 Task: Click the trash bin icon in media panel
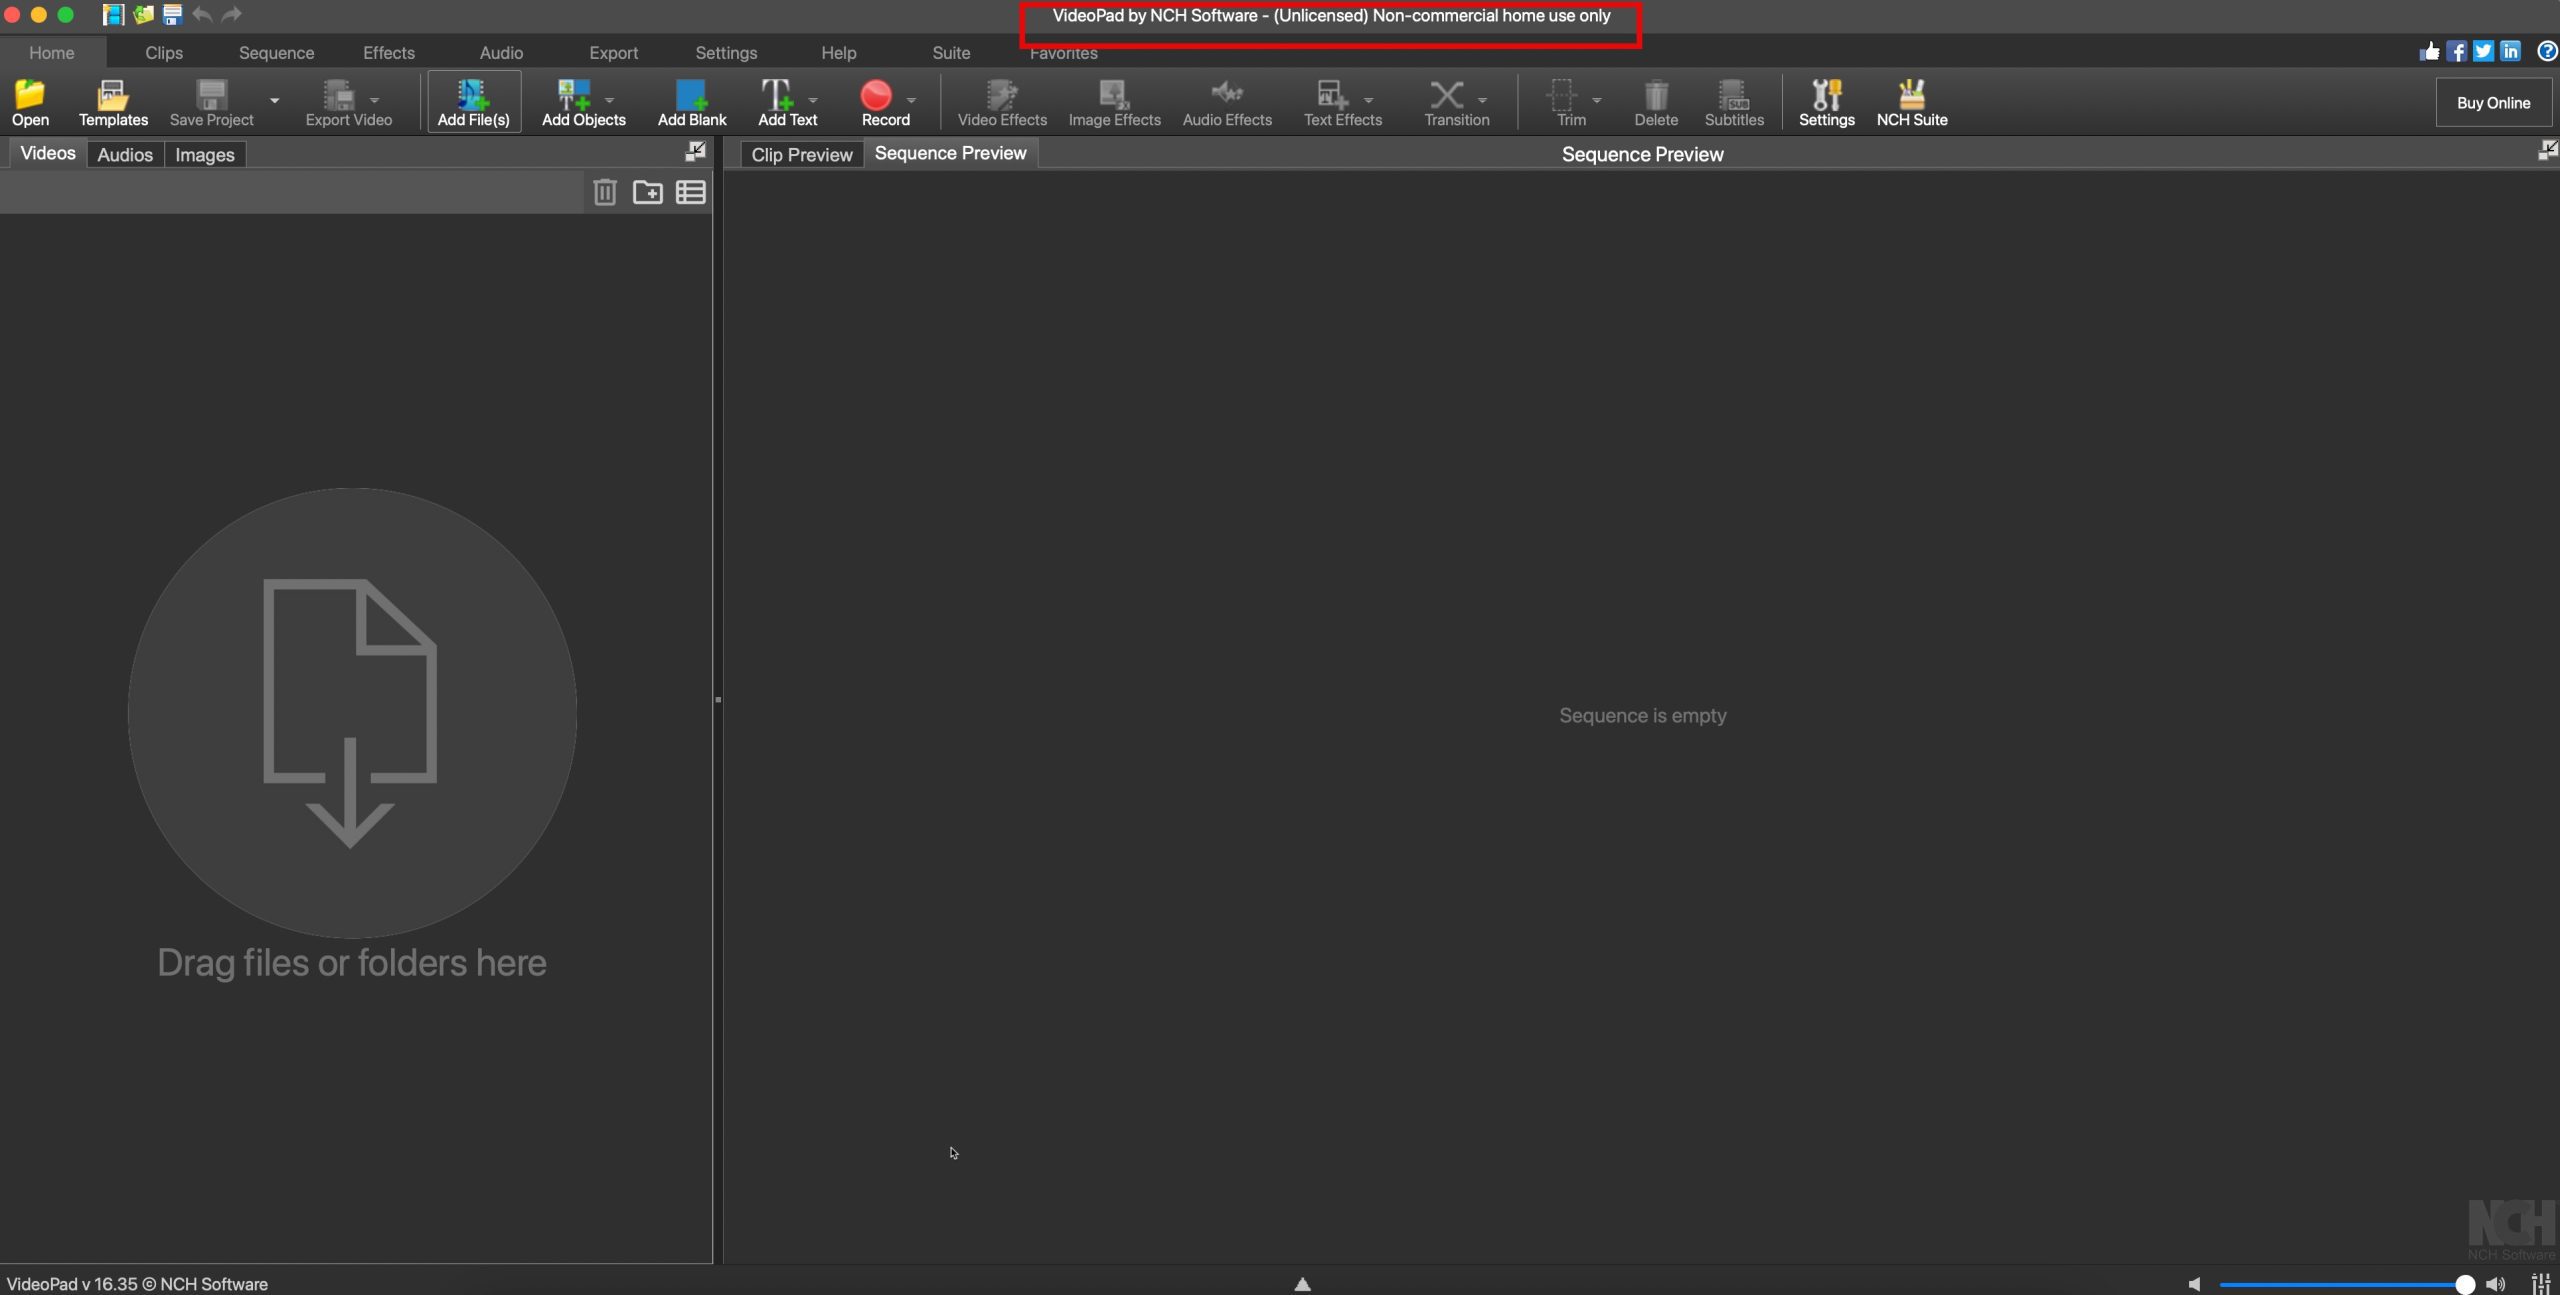(605, 192)
